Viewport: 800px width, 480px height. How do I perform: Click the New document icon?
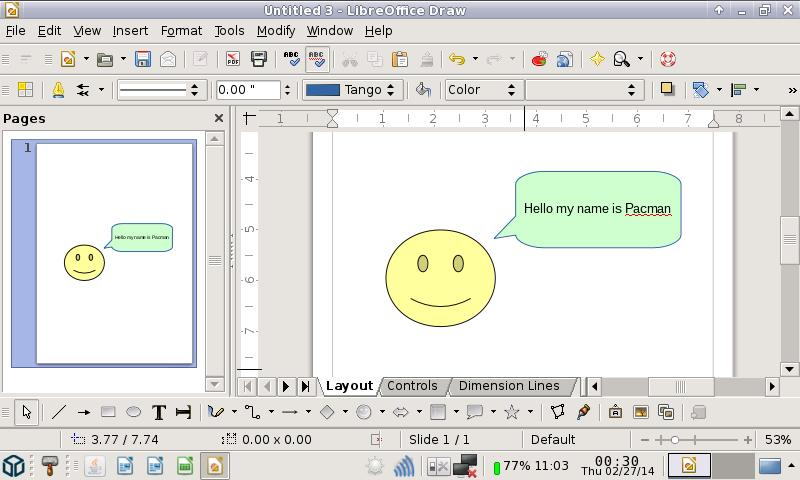[x=68, y=59]
